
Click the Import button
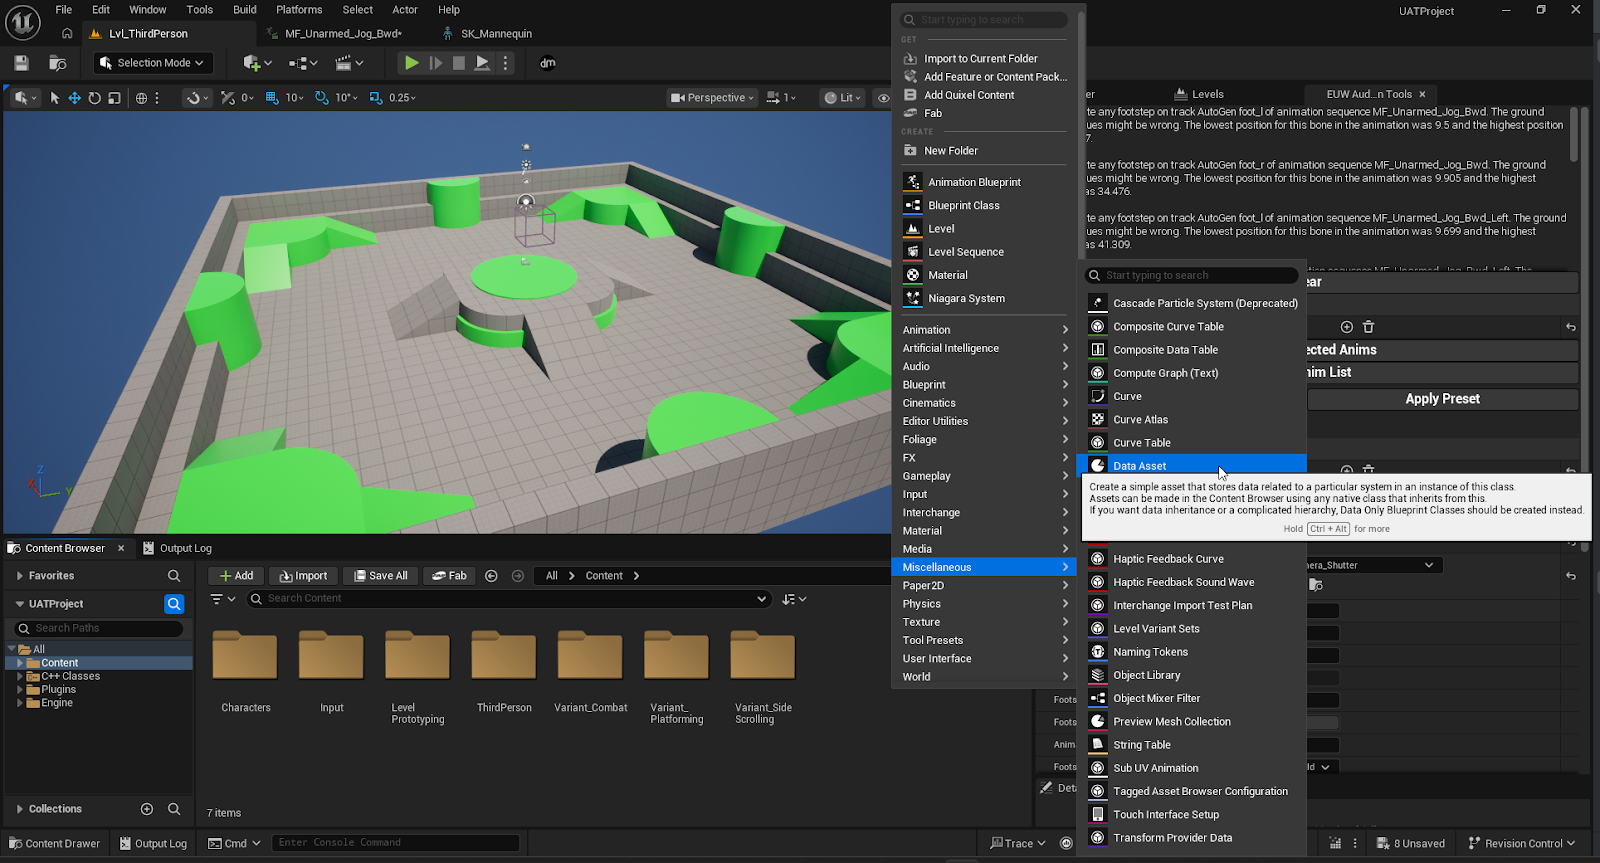(303, 576)
